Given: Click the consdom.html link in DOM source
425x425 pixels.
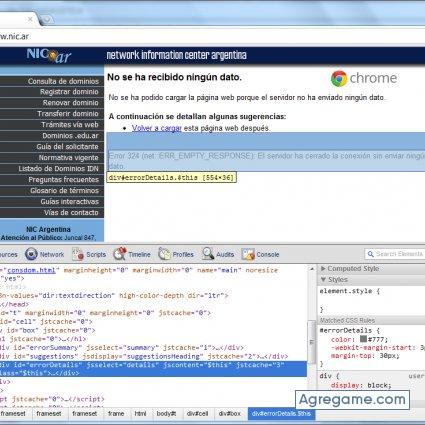Looking at the screenshot, I should 31,270.
